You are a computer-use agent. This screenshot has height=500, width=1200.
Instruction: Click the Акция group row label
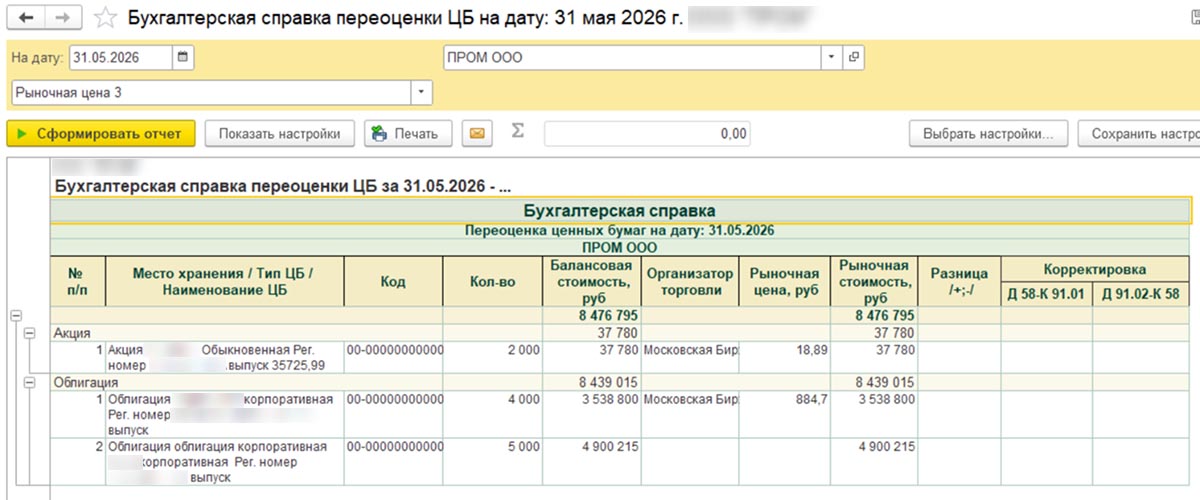click(72, 333)
